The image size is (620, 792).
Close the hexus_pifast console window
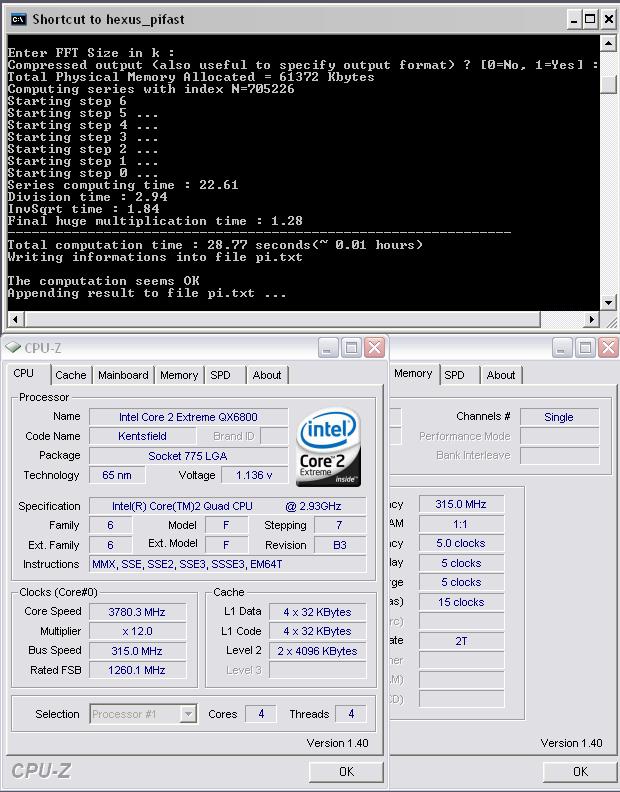tap(608, 20)
